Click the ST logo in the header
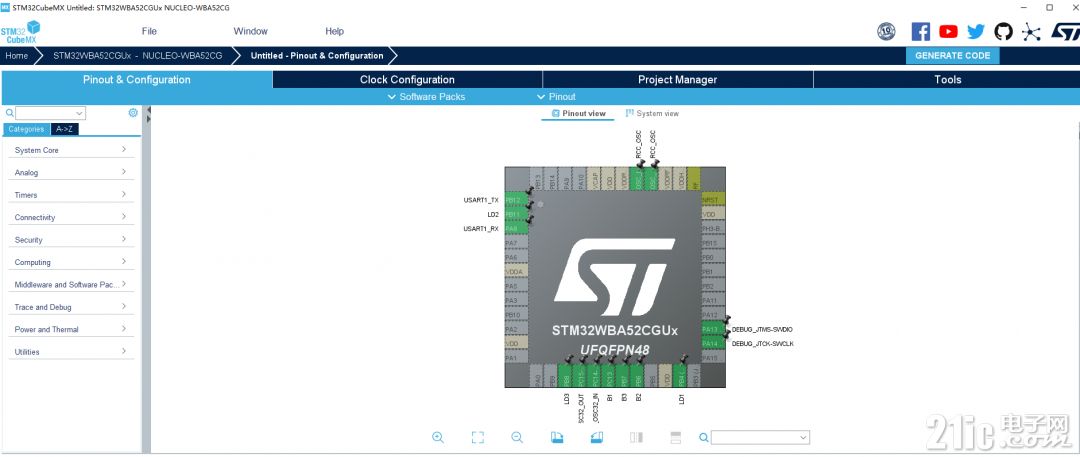Viewport: 1080px width, 457px height. point(1064,31)
